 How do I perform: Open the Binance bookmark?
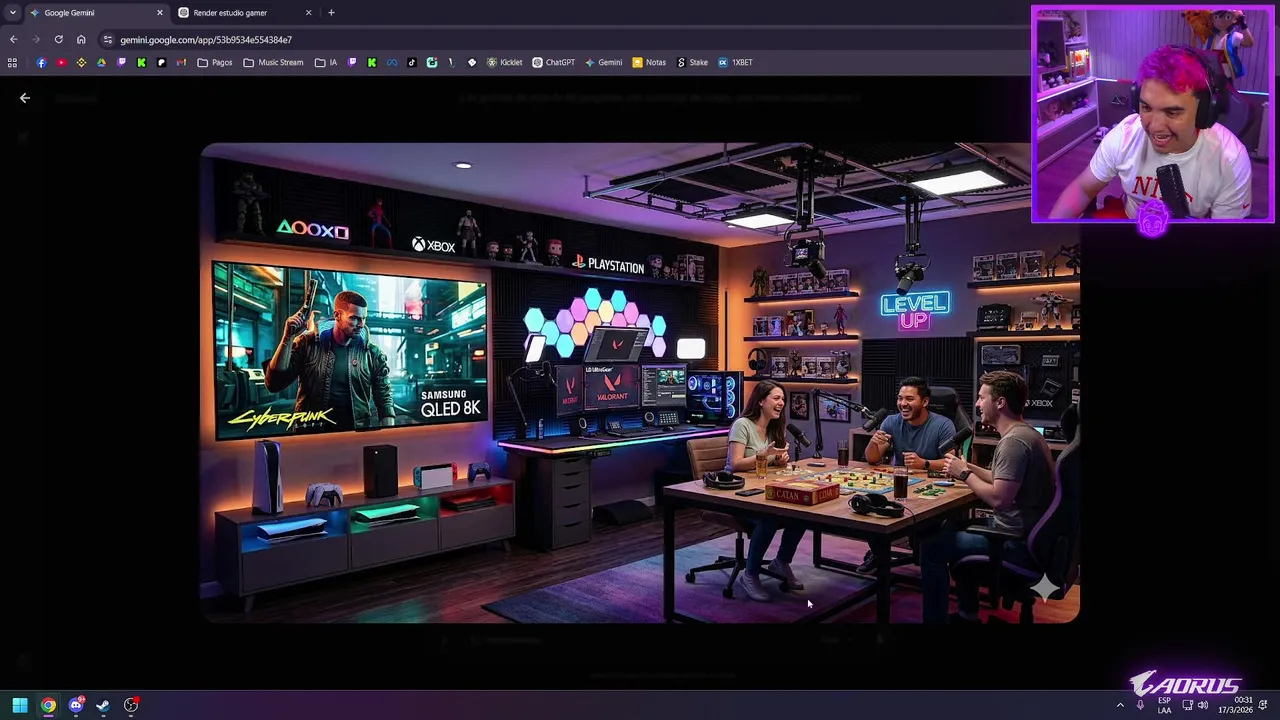[x=81, y=62]
